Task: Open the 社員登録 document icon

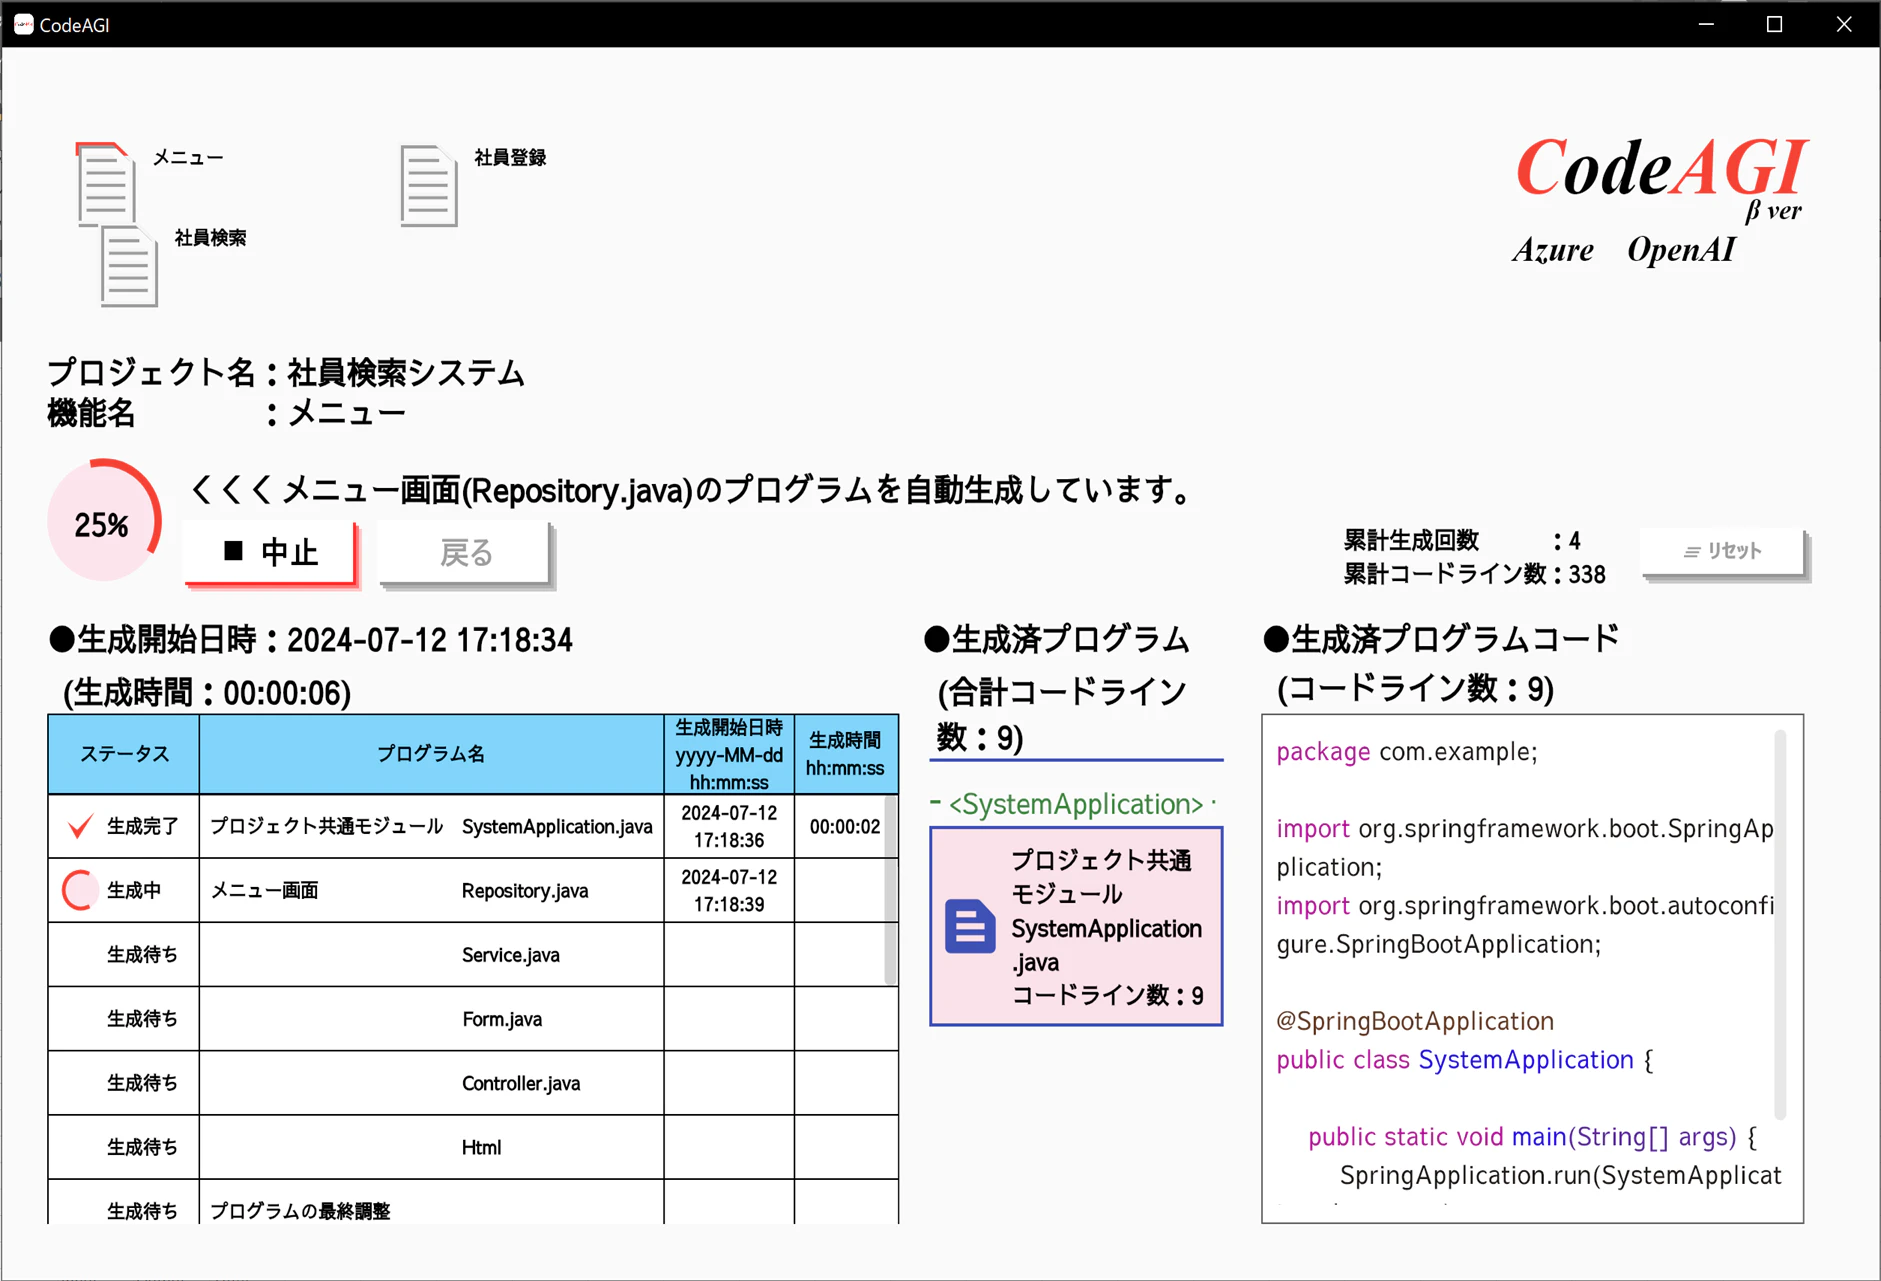Action: [x=429, y=186]
